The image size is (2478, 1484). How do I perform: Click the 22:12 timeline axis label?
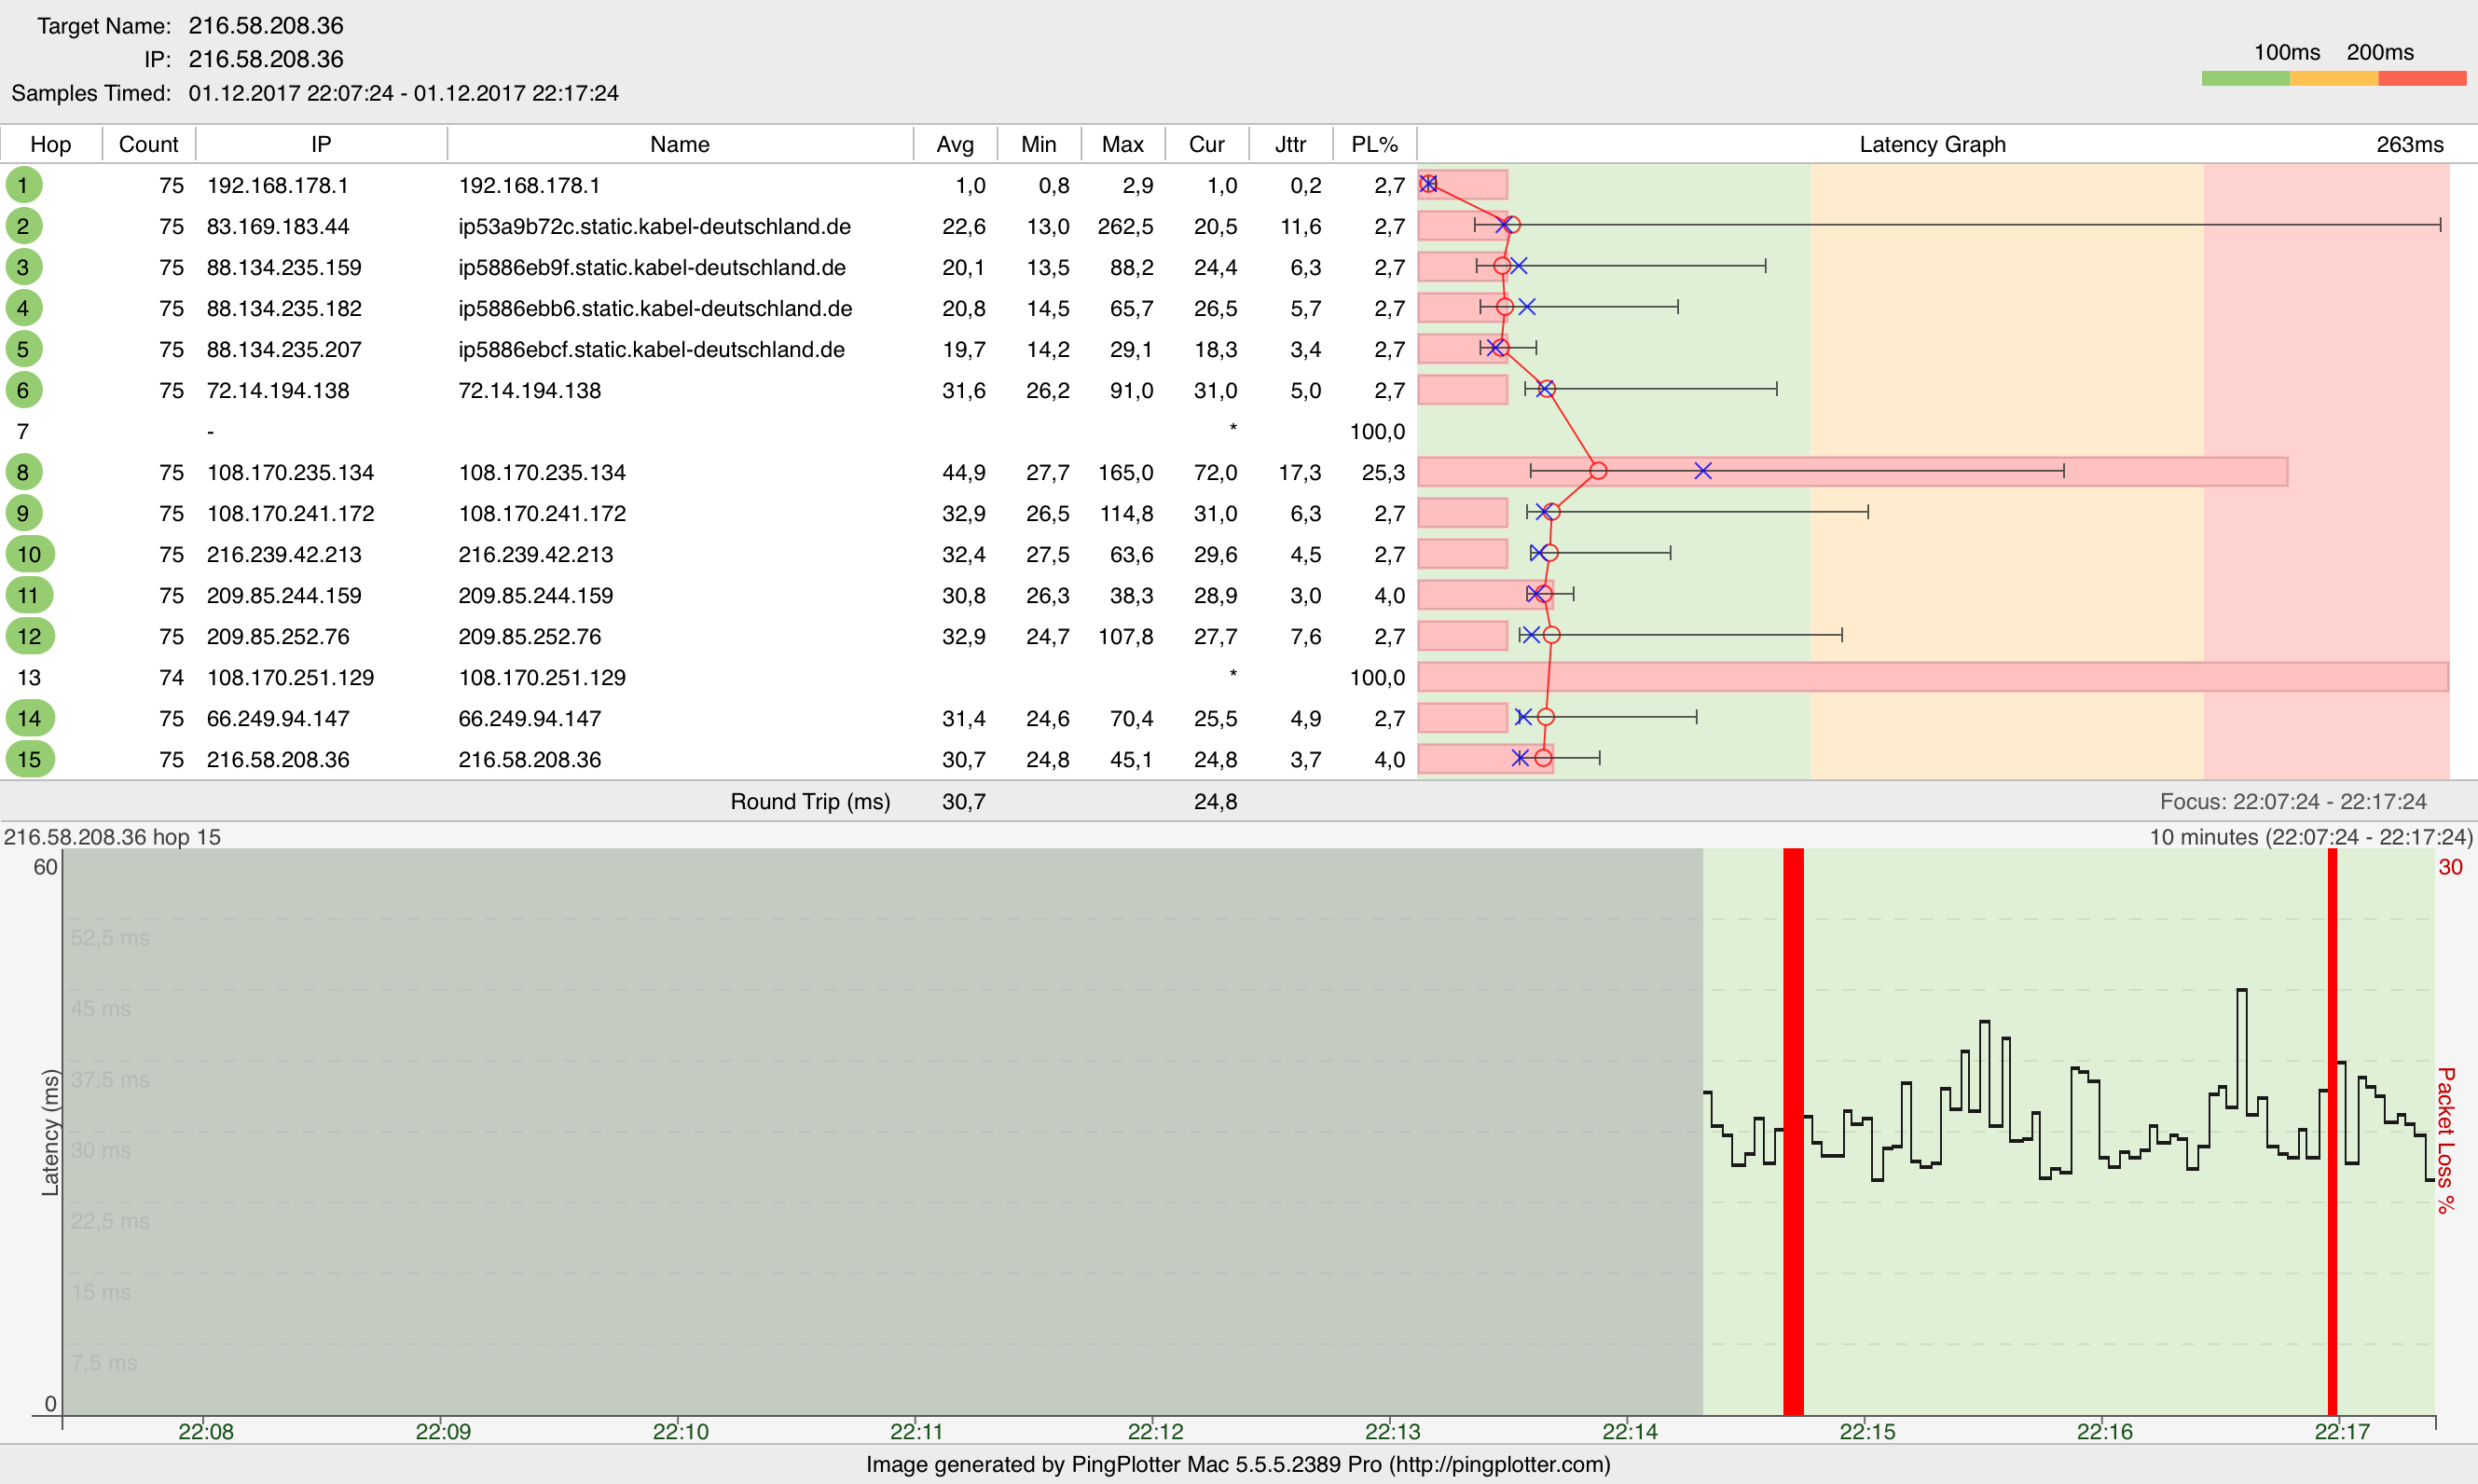[x=1155, y=1431]
